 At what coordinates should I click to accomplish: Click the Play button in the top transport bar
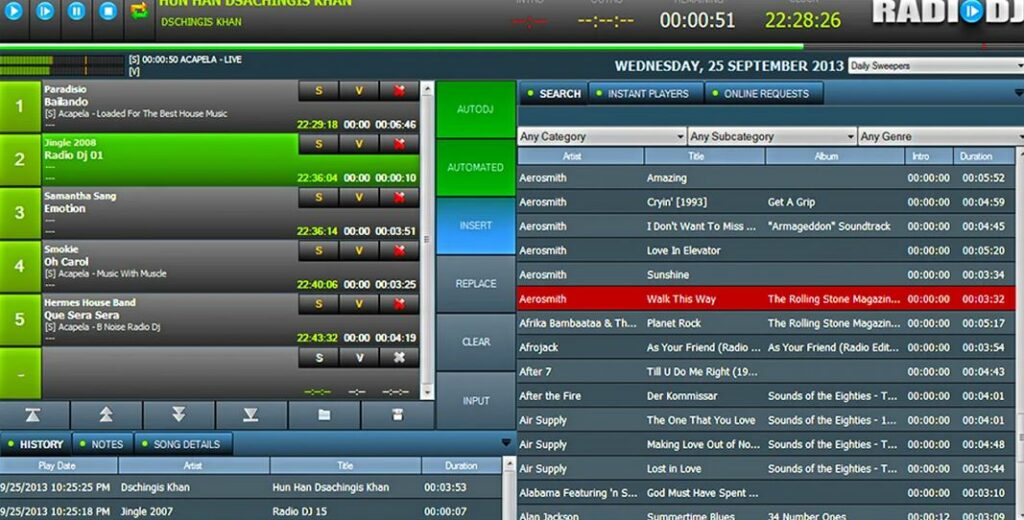tap(13, 11)
